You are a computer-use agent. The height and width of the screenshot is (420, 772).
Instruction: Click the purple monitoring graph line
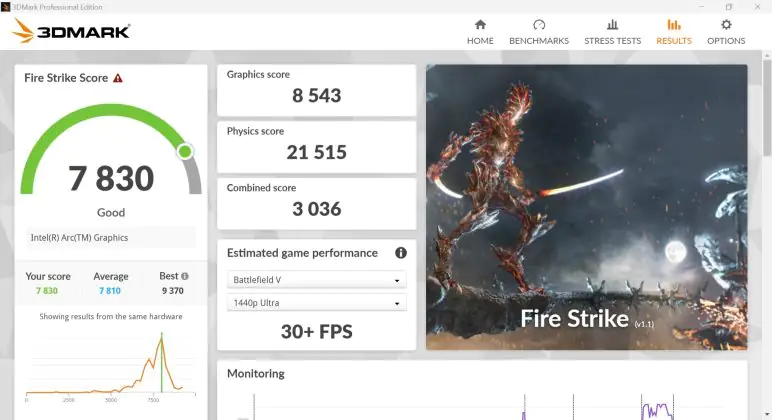pos(658,410)
